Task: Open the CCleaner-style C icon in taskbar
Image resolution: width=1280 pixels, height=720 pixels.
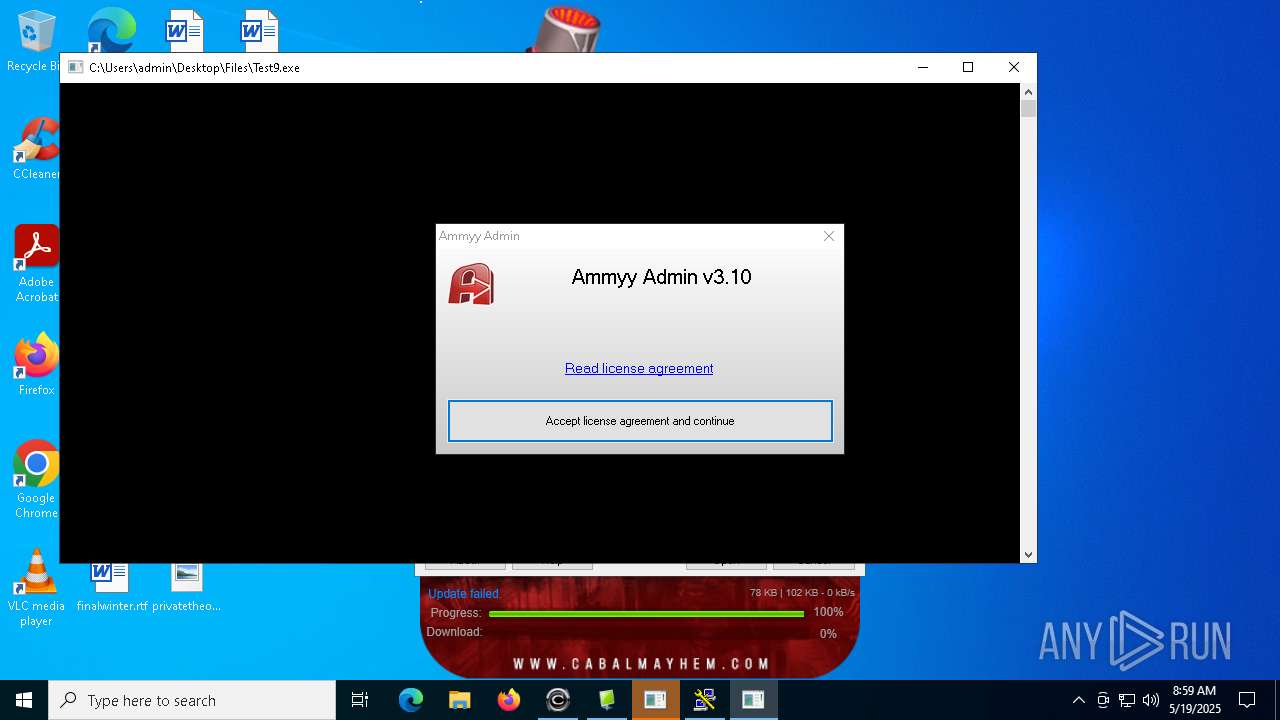Action: coord(558,700)
